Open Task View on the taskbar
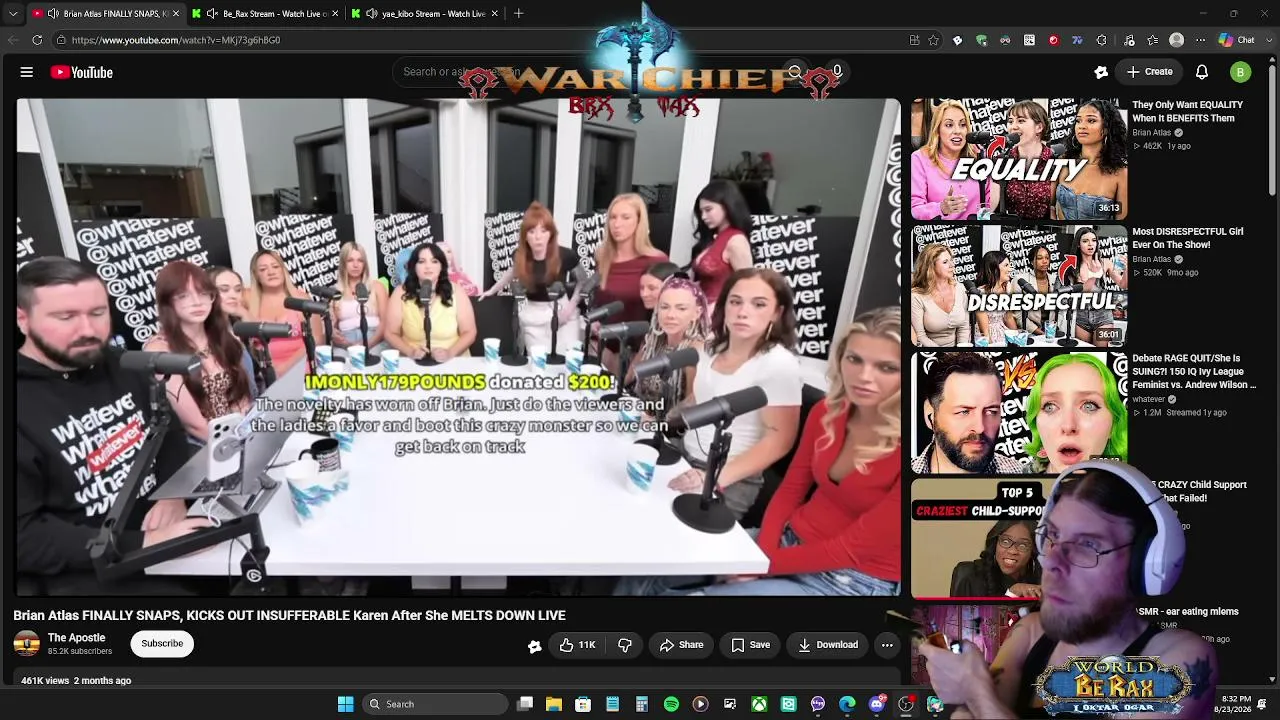 click(x=525, y=704)
